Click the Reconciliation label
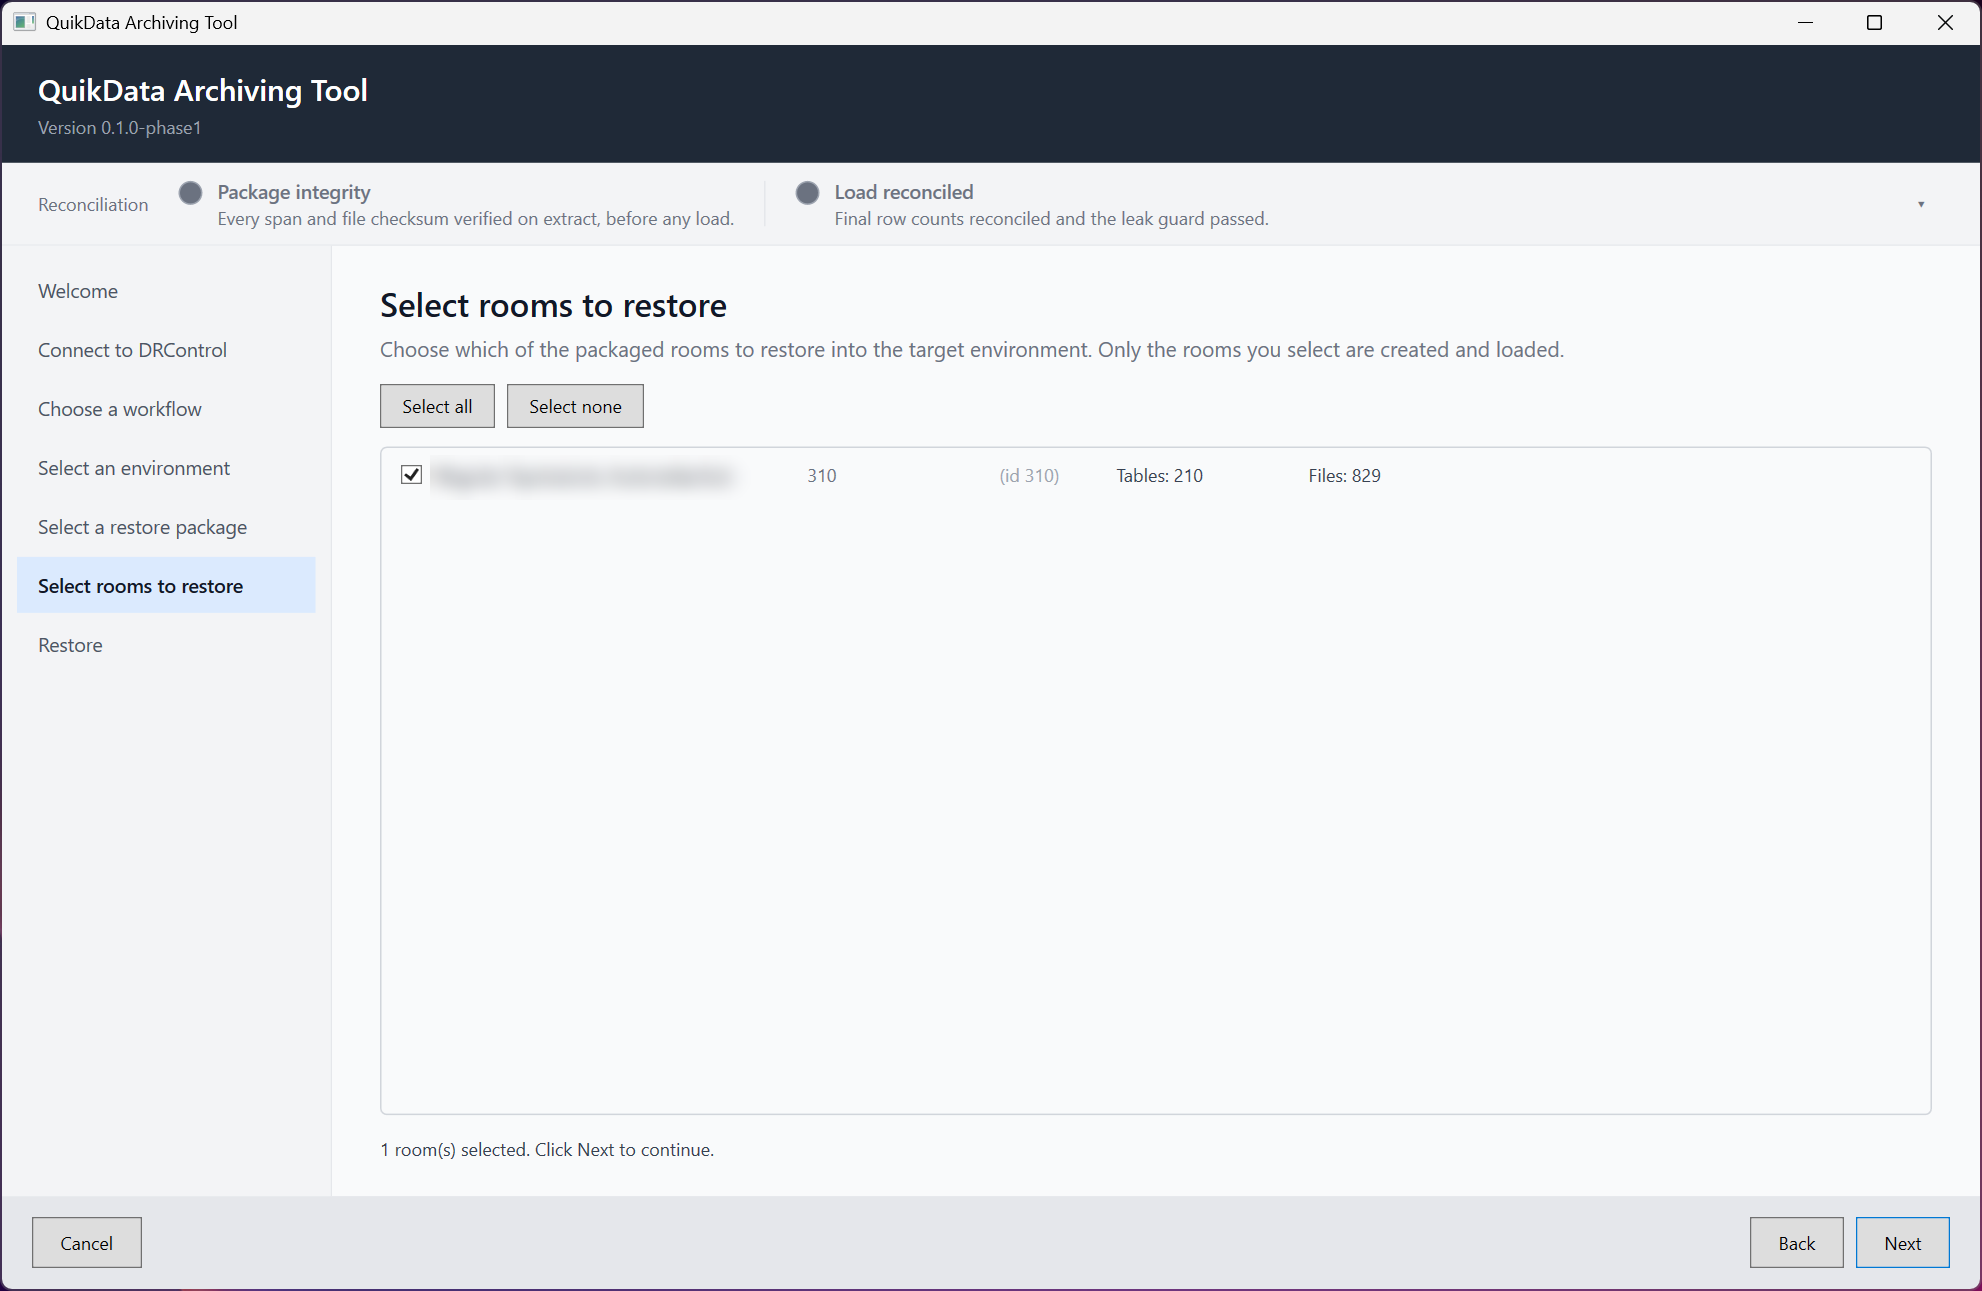 93,204
